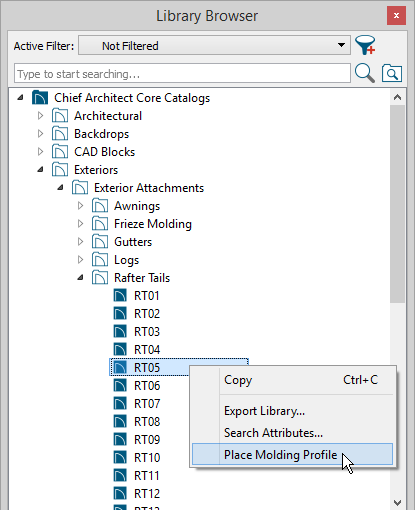Open the folder search options icon

[392, 73]
